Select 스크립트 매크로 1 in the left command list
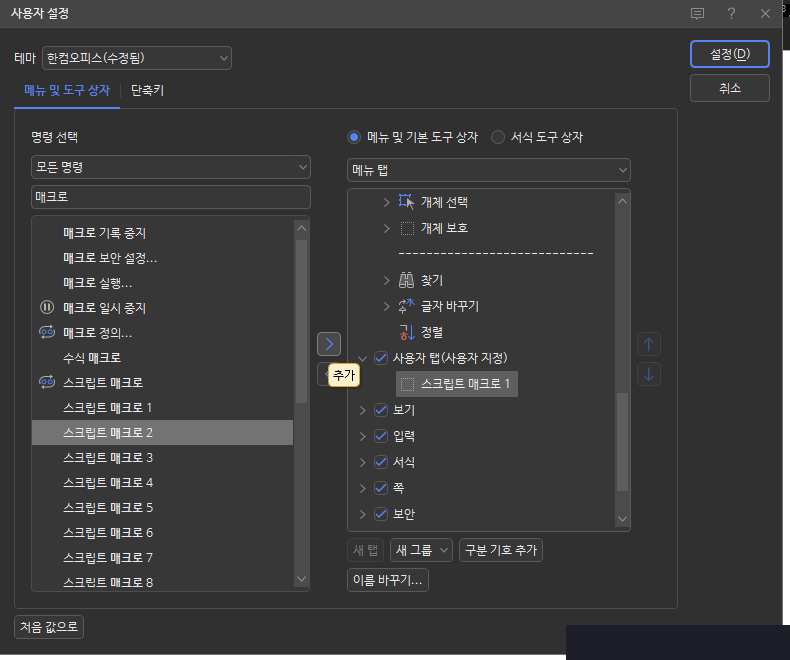The height and width of the screenshot is (660, 790). (x=162, y=408)
